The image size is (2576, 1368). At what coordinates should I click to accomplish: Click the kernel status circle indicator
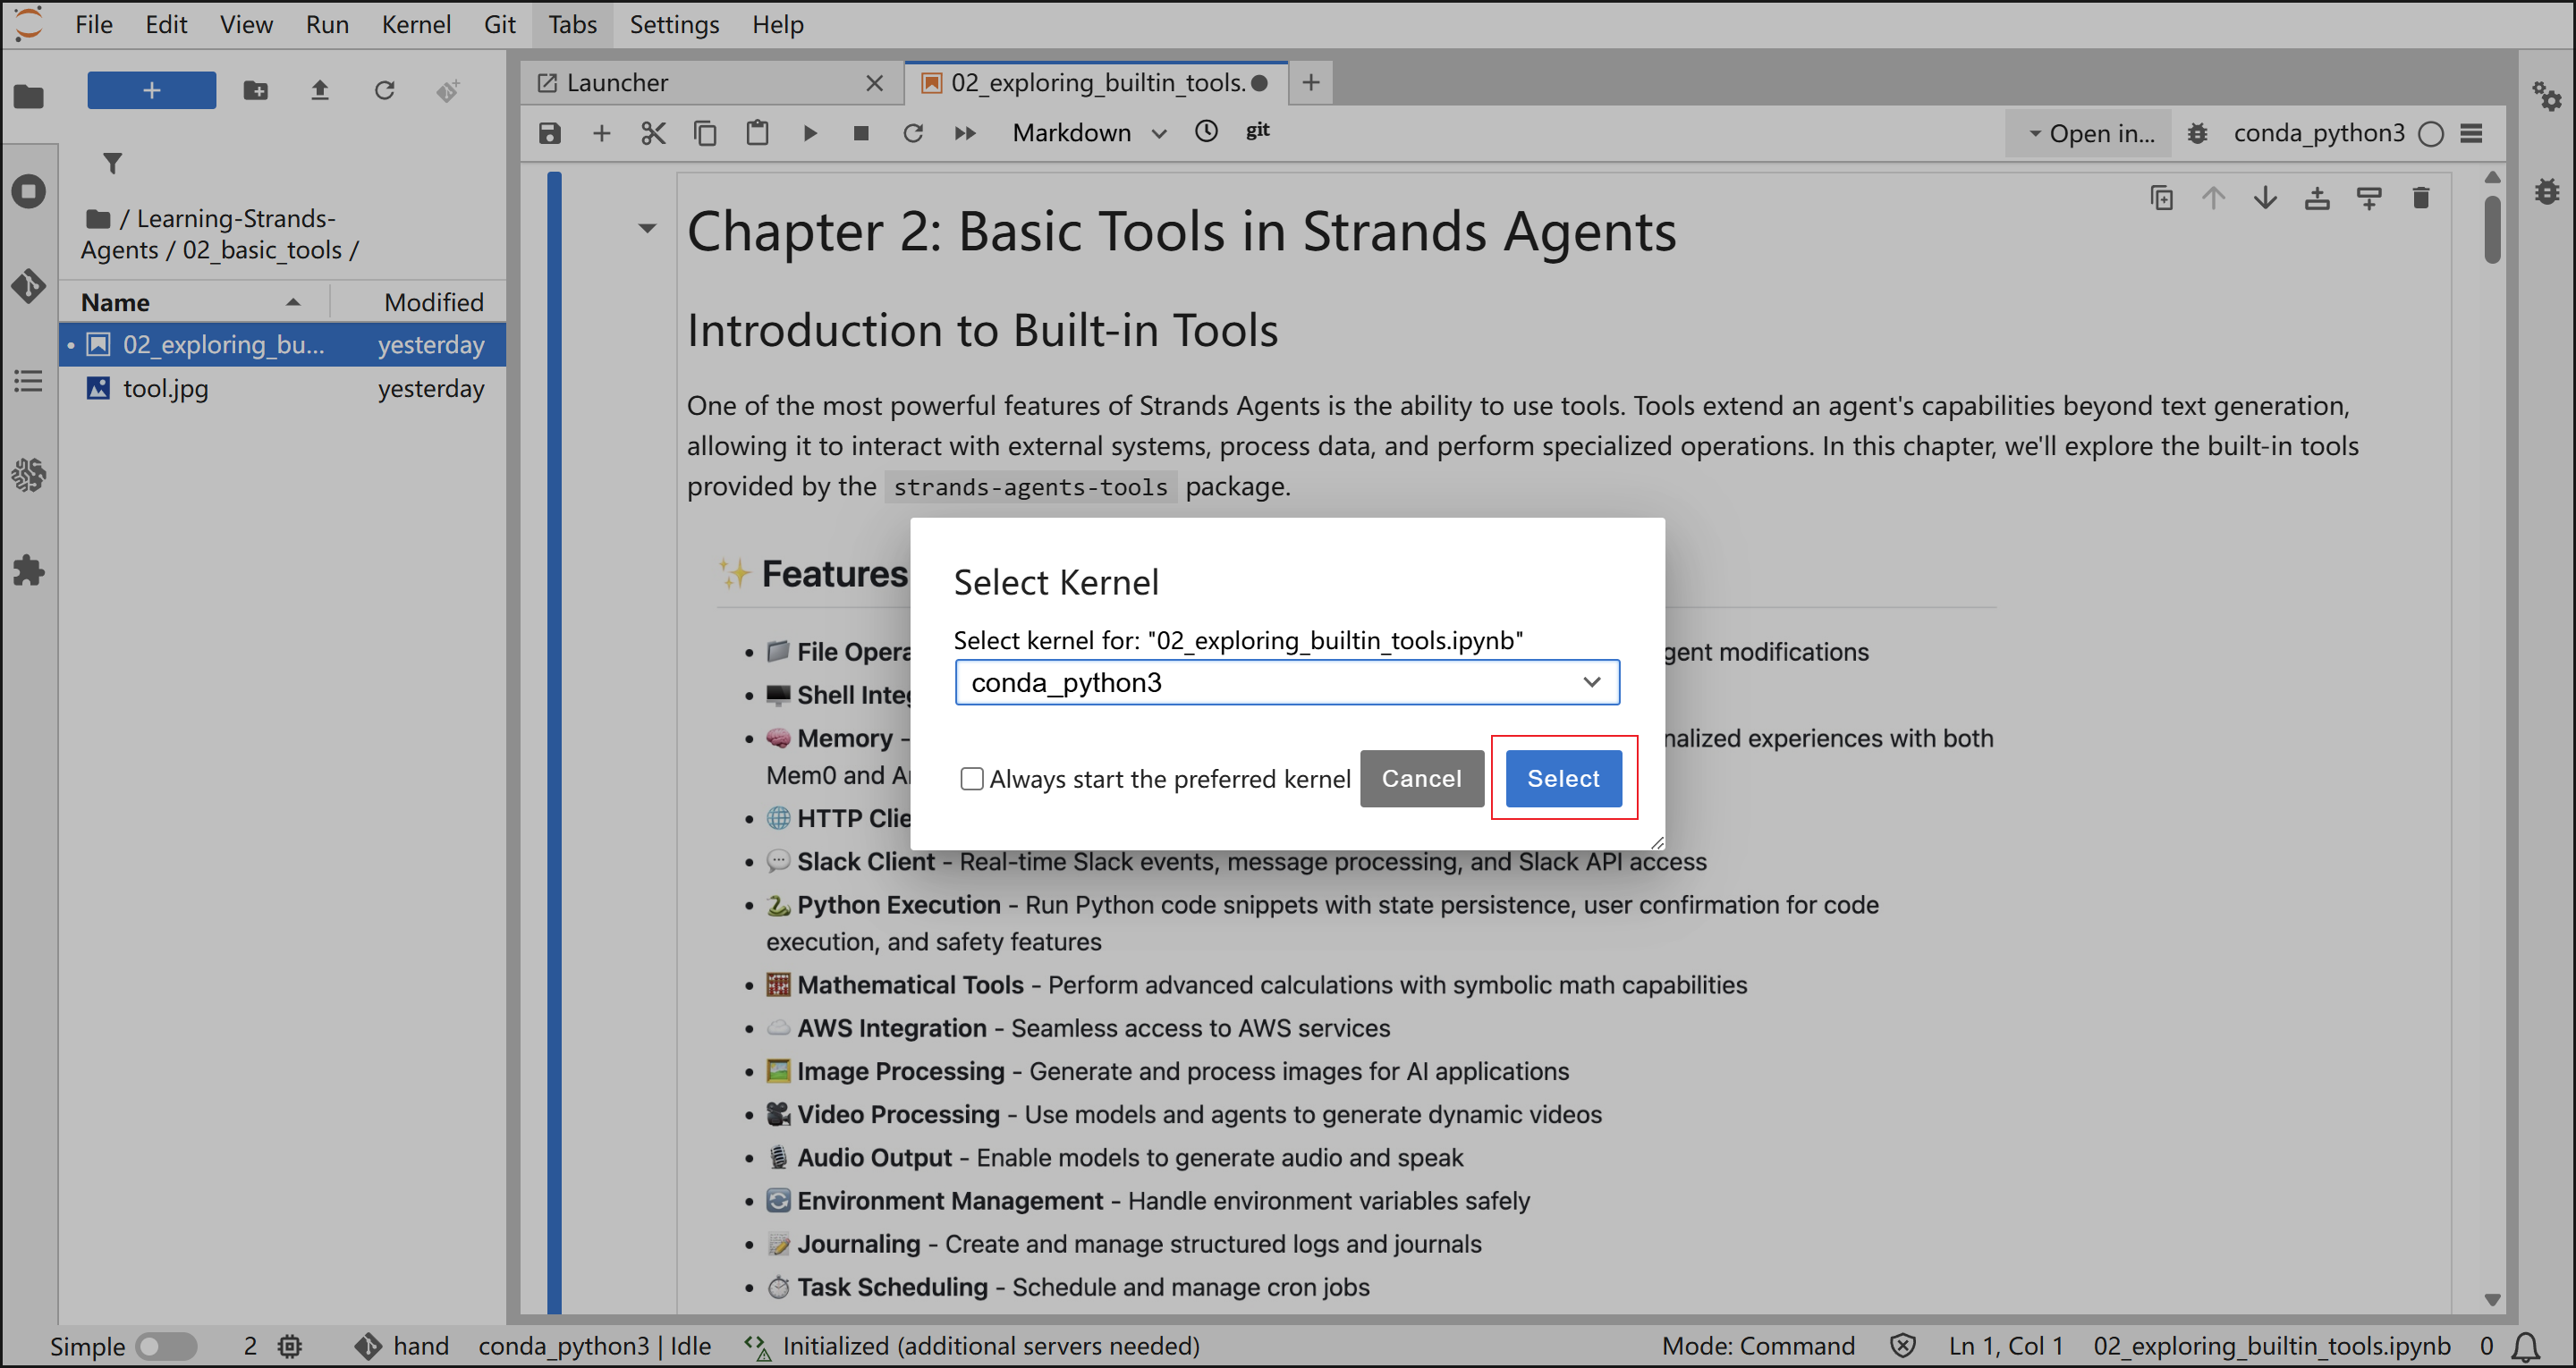(2431, 133)
